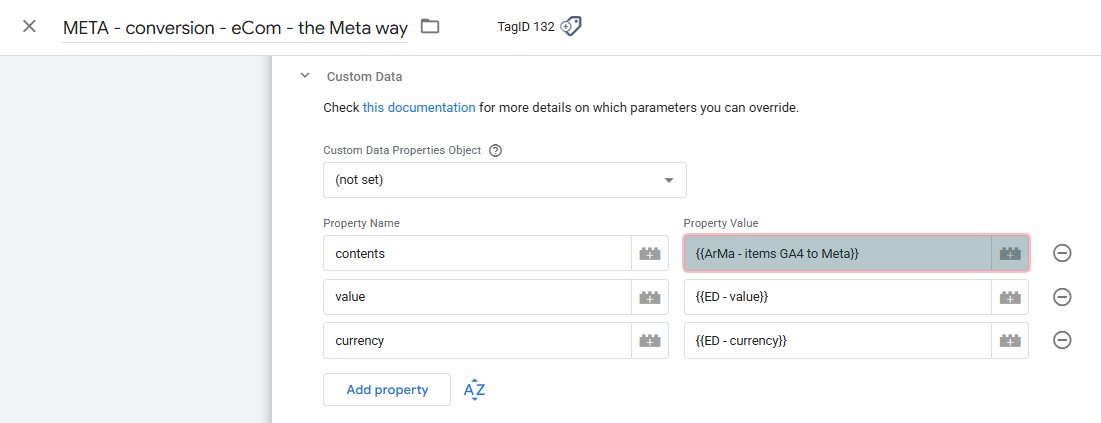Click the TagID 132 tag icon

click(x=571, y=27)
